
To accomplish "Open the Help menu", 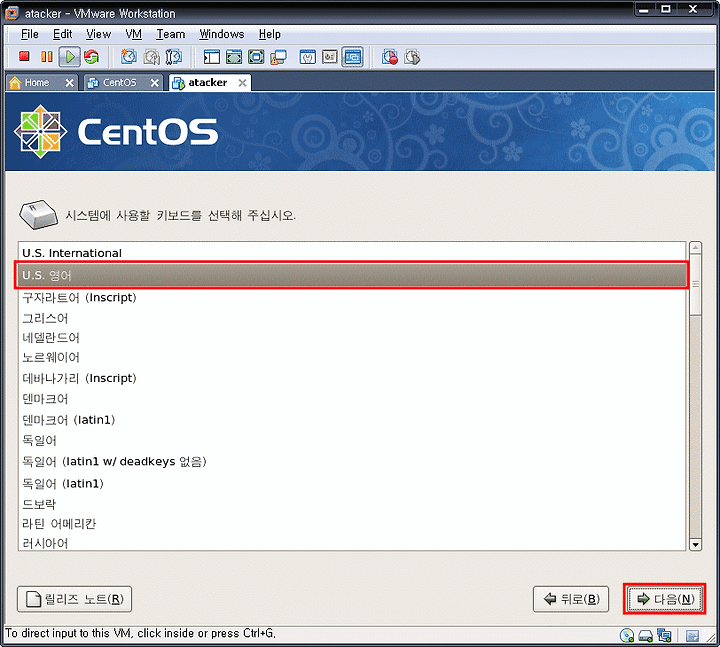I will tap(270, 34).
